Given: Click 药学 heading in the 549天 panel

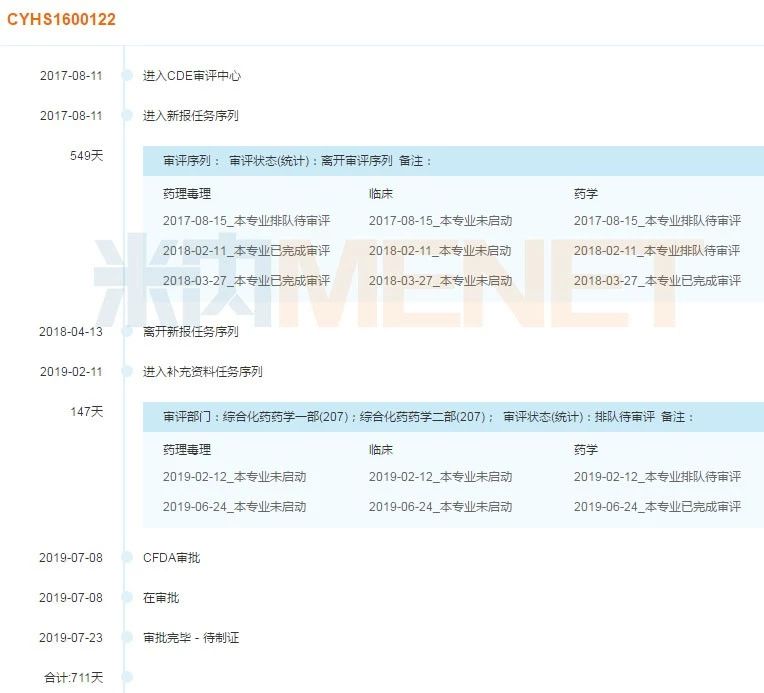Looking at the screenshot, I should 586,193.
